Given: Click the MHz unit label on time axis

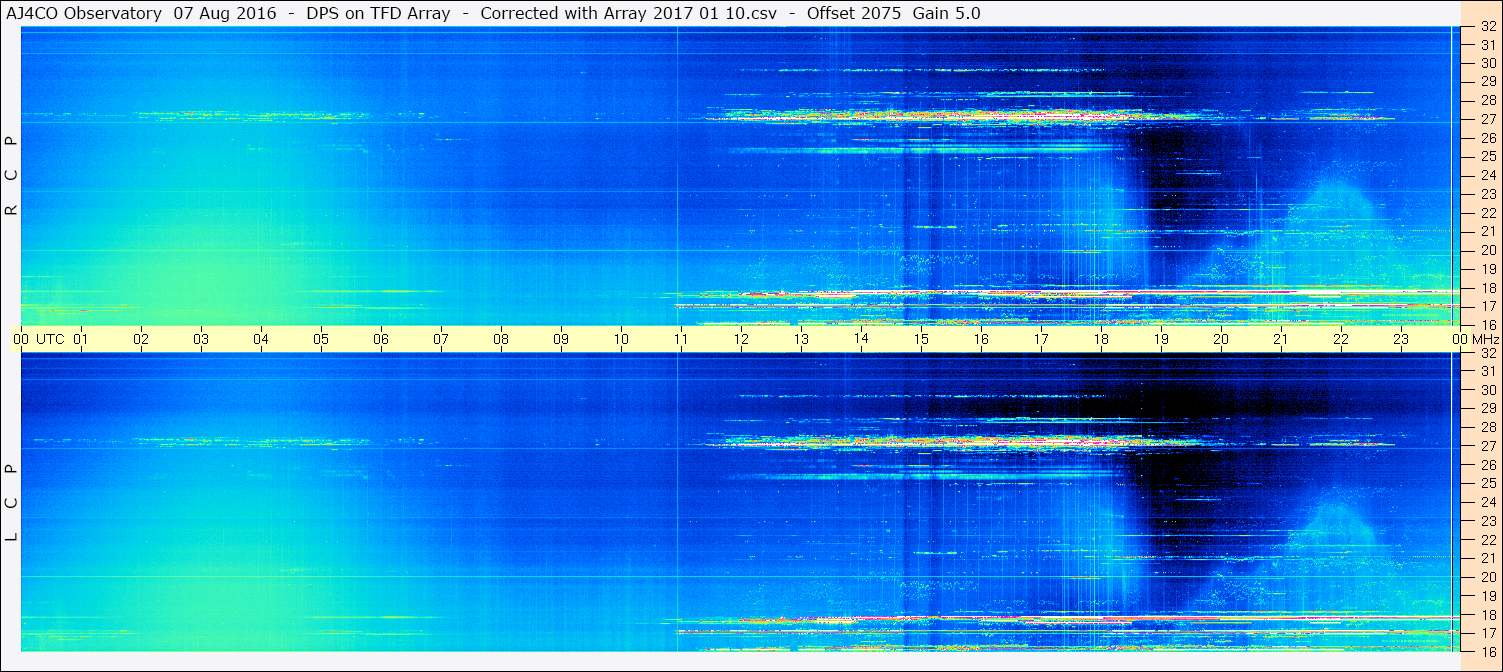Looking at the screenshot, I should point(1484,339).
